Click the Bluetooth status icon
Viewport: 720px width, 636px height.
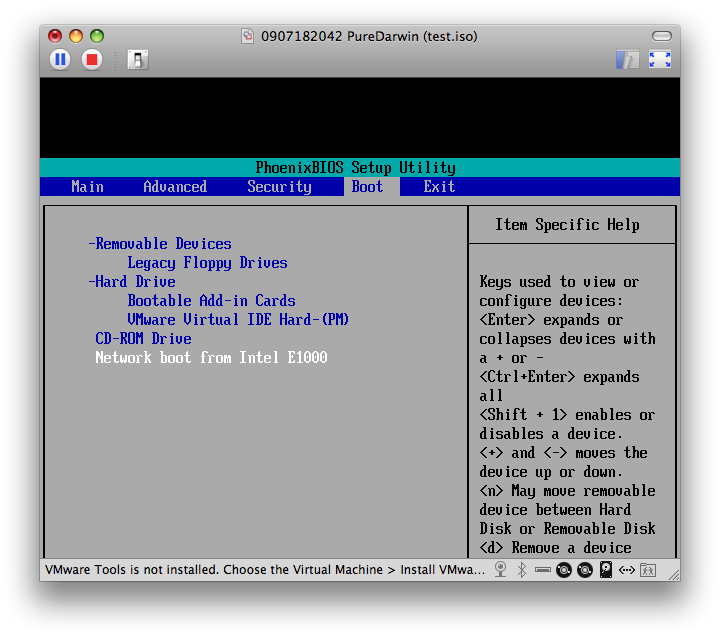522,570
